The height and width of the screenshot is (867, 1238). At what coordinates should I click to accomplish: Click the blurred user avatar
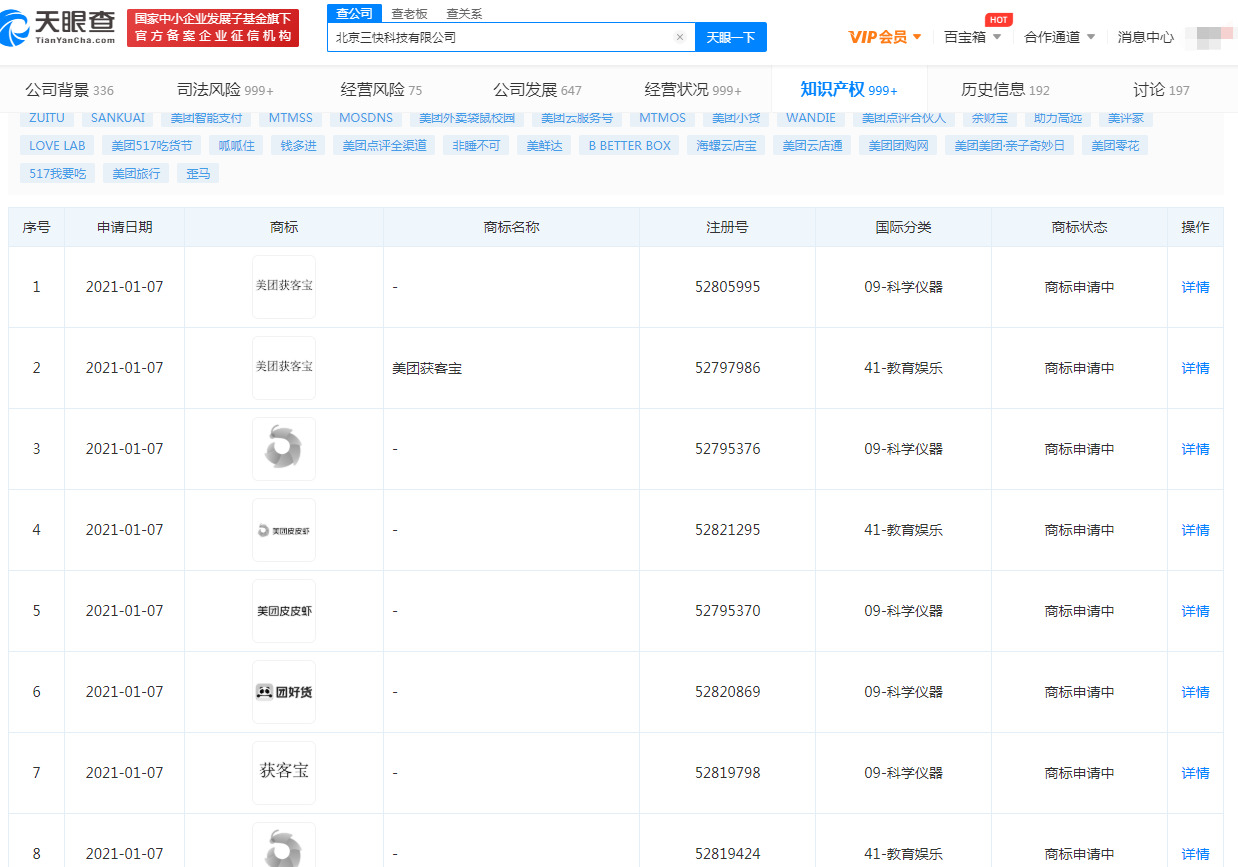[1209, 37]
